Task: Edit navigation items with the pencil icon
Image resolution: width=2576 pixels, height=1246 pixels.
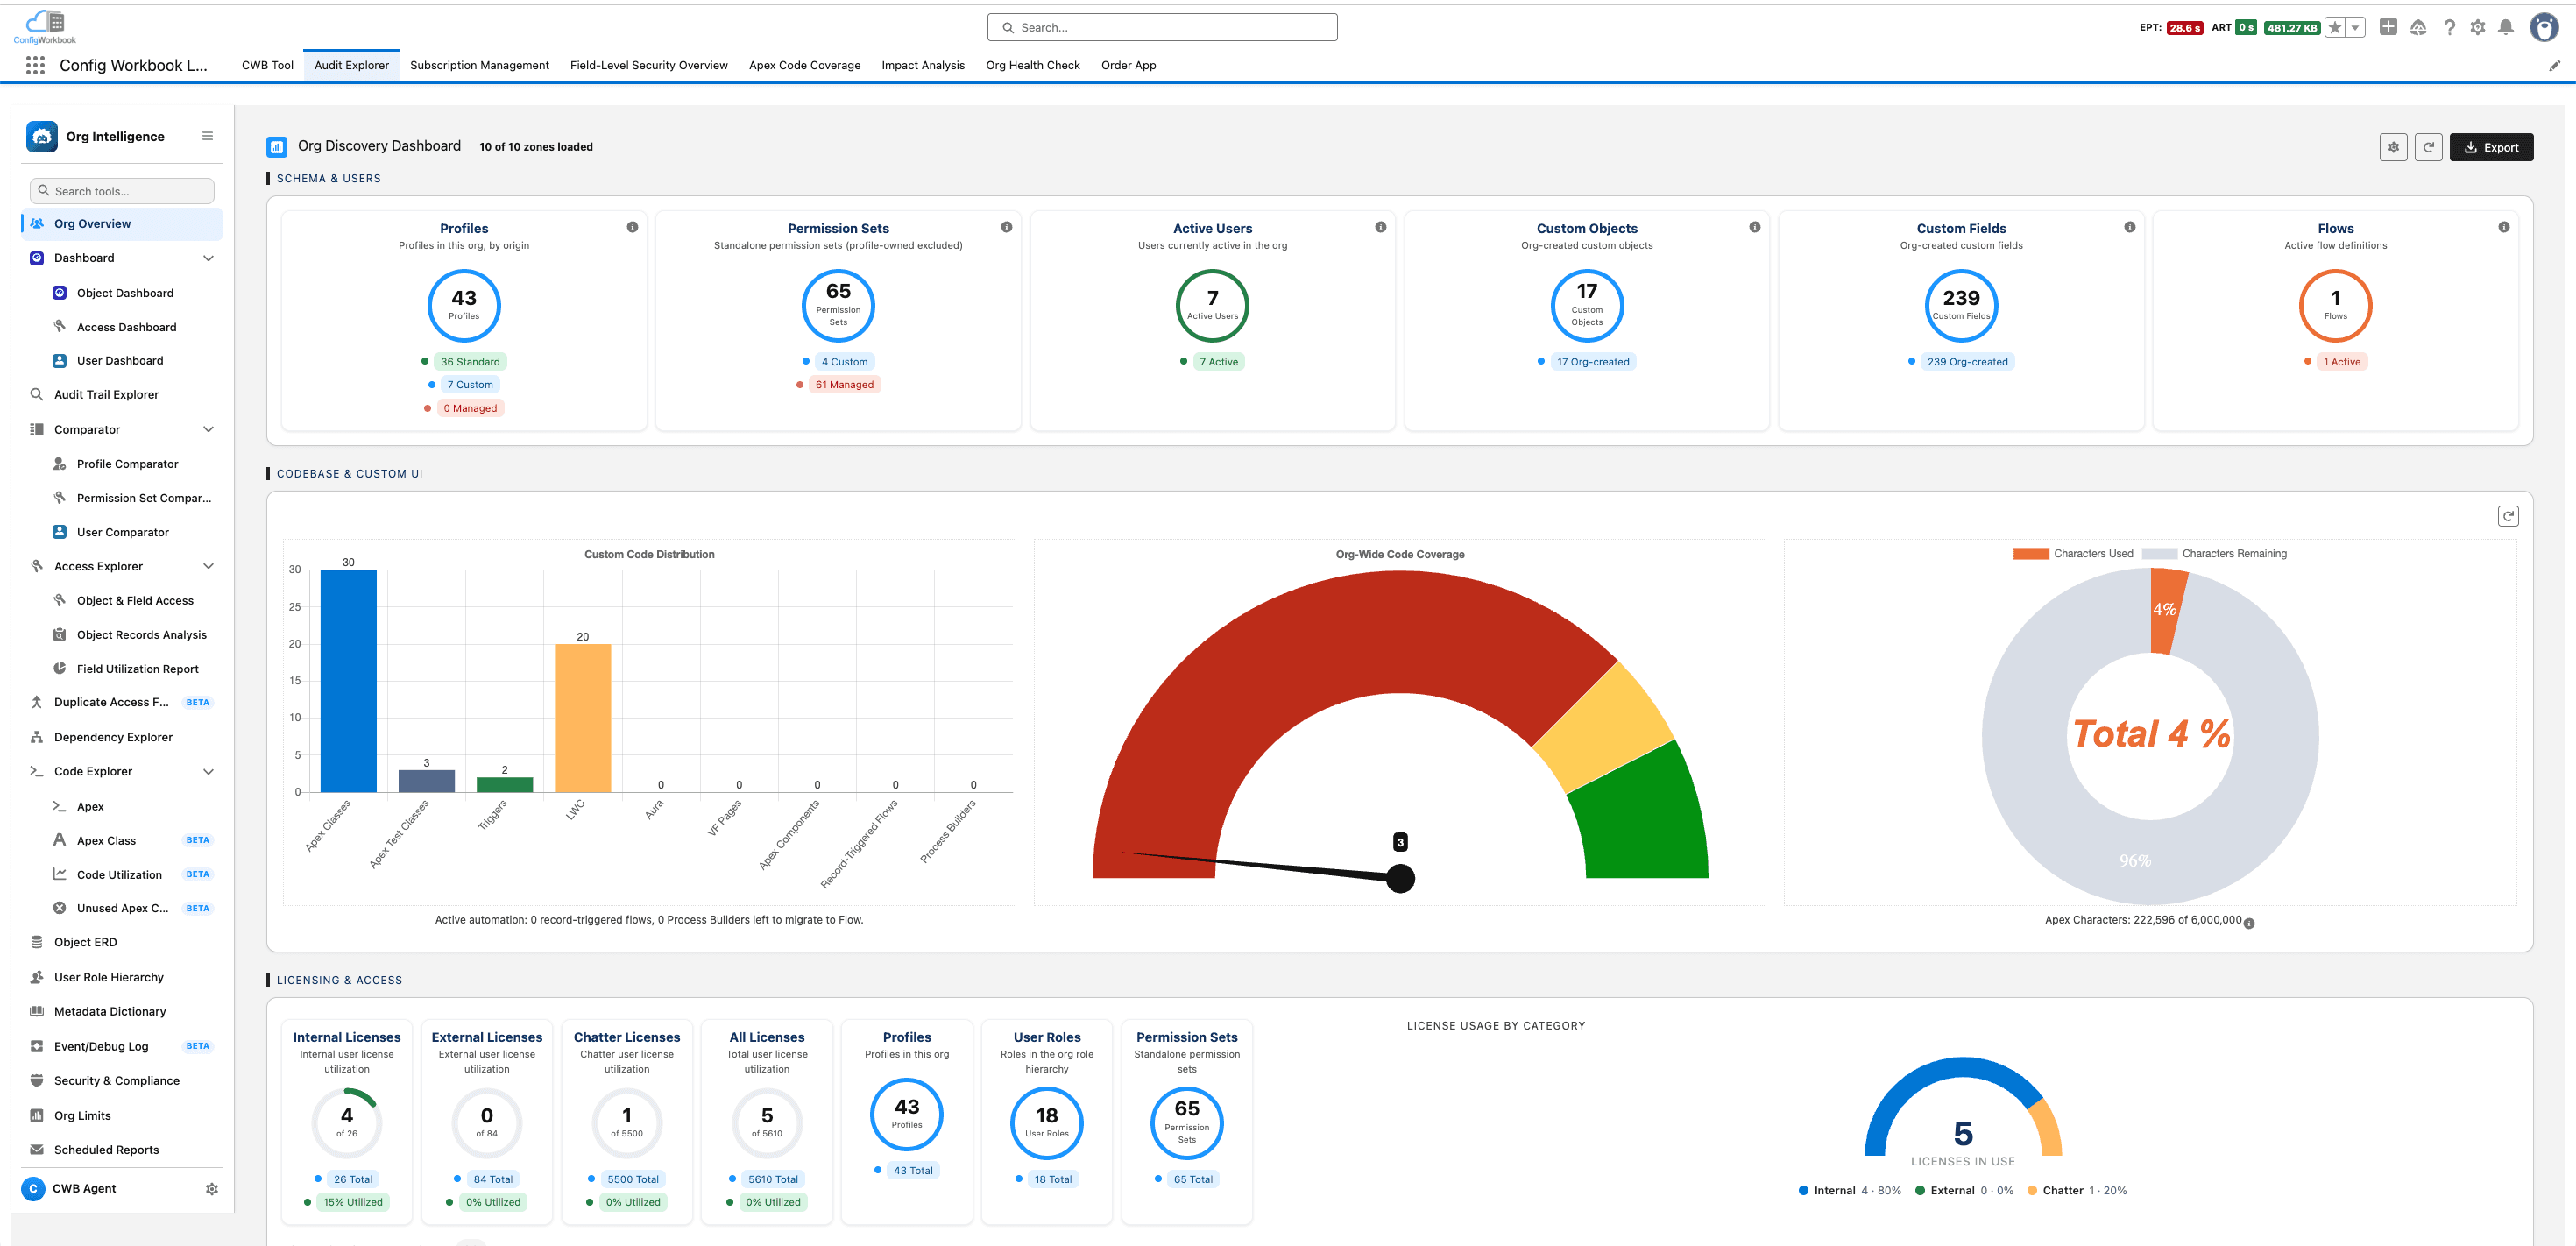Action: tap(2554, 66)
